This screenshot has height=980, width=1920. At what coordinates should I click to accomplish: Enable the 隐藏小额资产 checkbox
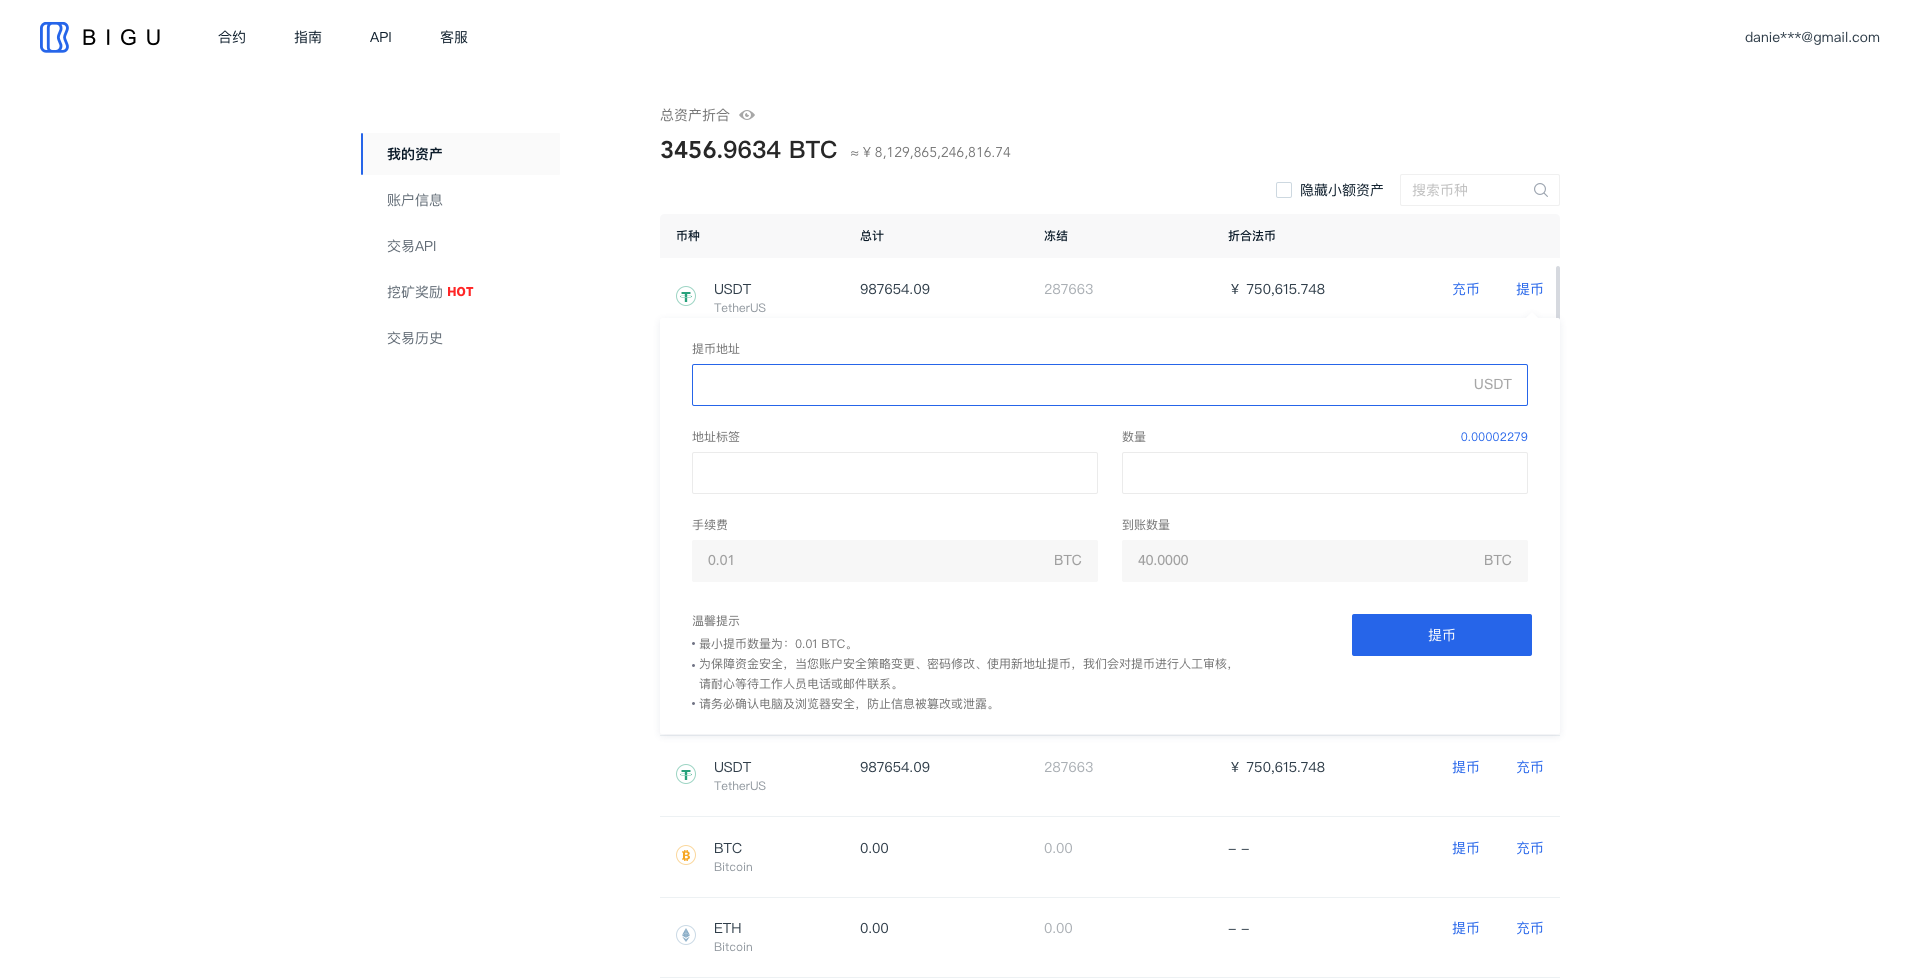click(1284, 190)
